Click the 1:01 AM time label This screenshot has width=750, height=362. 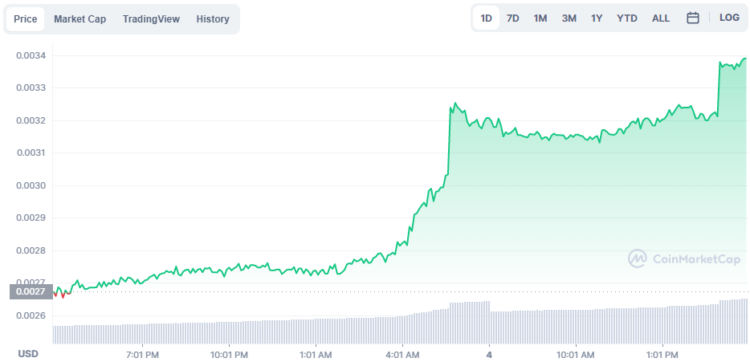click(316, 355)
